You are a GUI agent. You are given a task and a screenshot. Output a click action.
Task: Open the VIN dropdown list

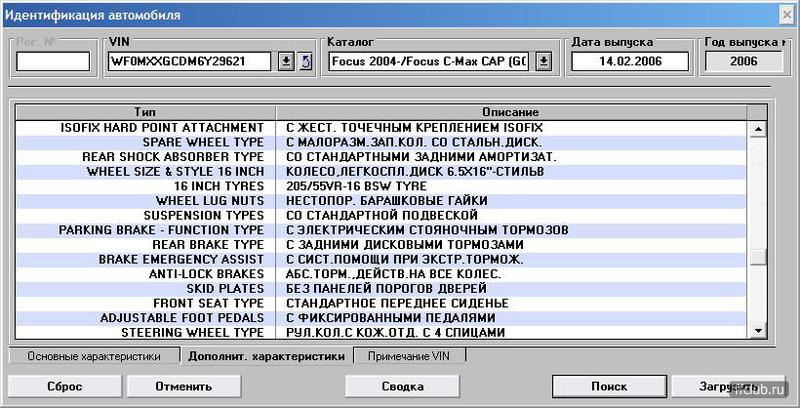(286, 62)
